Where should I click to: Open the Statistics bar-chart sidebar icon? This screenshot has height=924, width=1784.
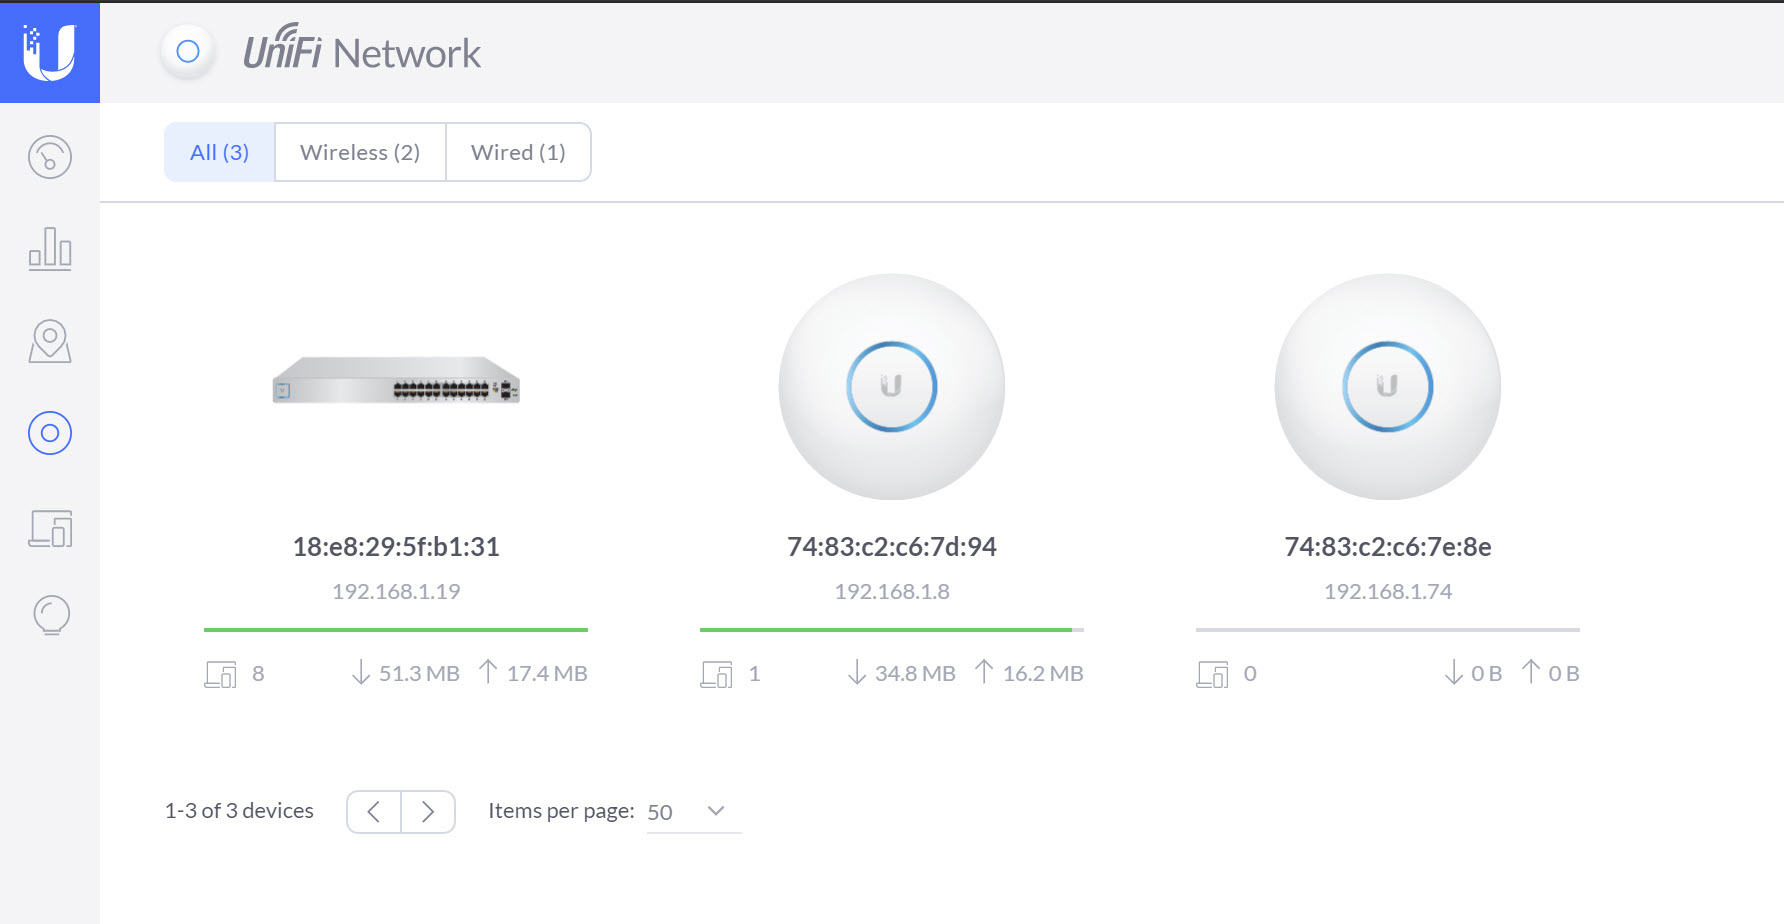pos(50,249)
